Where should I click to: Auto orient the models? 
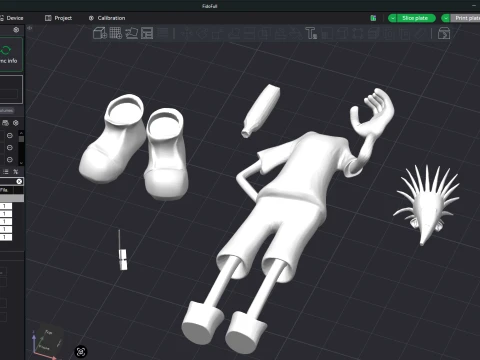(131, 33)
